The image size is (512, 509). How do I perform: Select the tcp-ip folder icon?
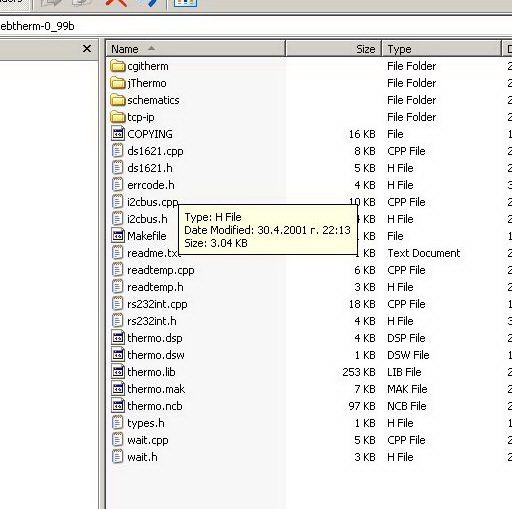117,117
